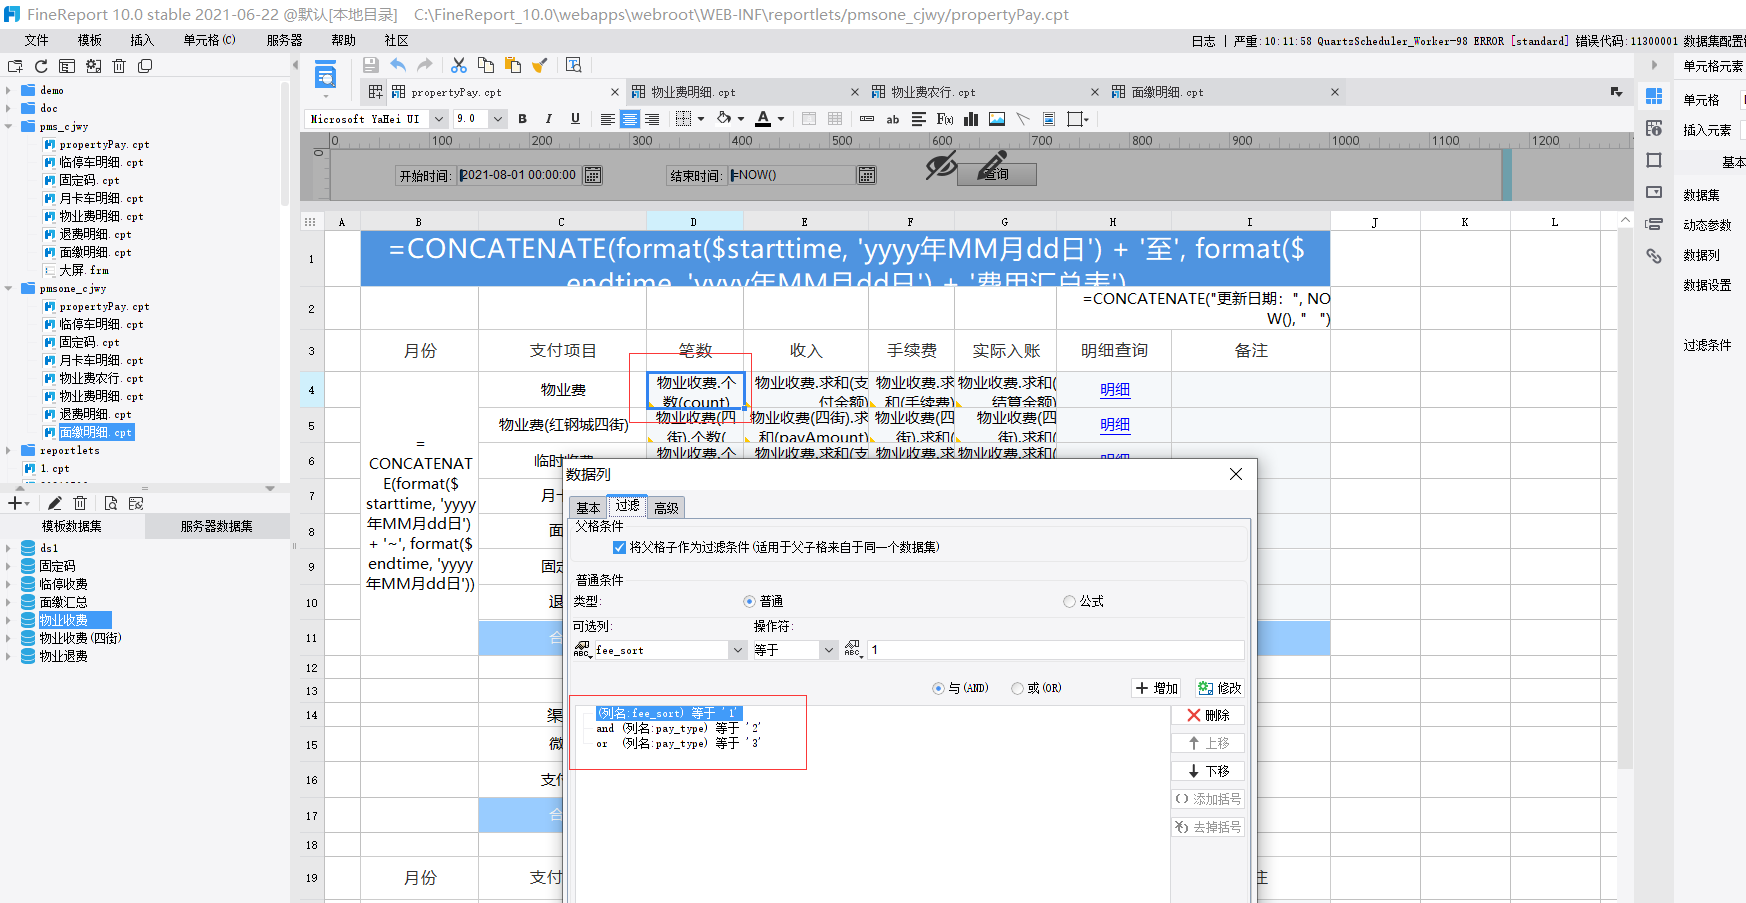Open the hyperlink icon in right sidebar
Screen dimensions: 1746x903
(x=1654, y=256)
